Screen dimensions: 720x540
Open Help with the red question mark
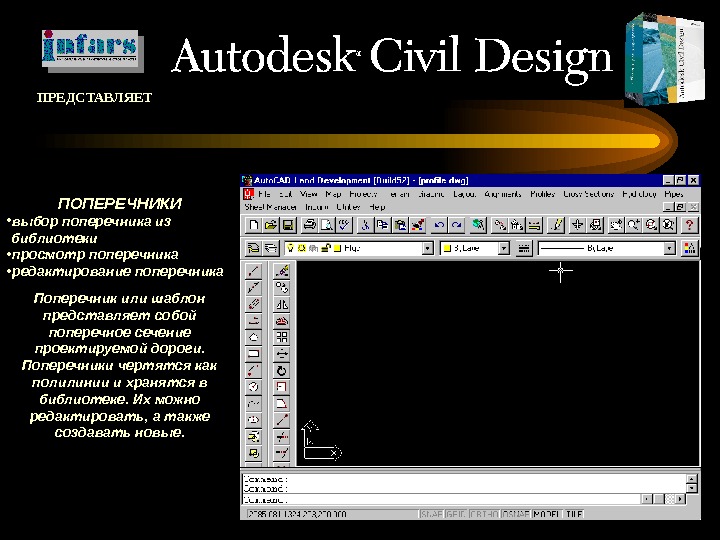690,225
